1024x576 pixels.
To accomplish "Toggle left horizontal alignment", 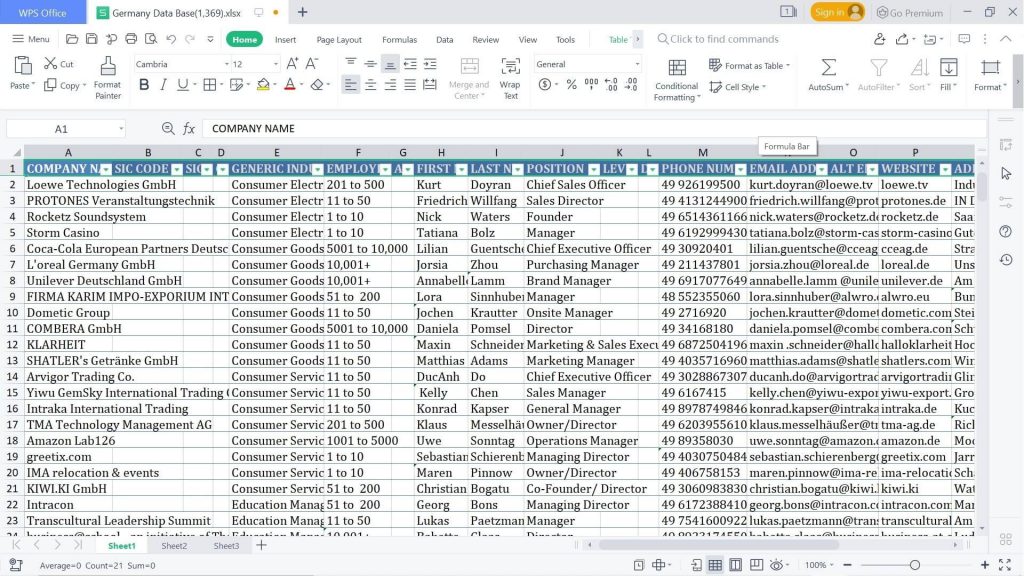I will pyautogui.click(x=351, y=85).
